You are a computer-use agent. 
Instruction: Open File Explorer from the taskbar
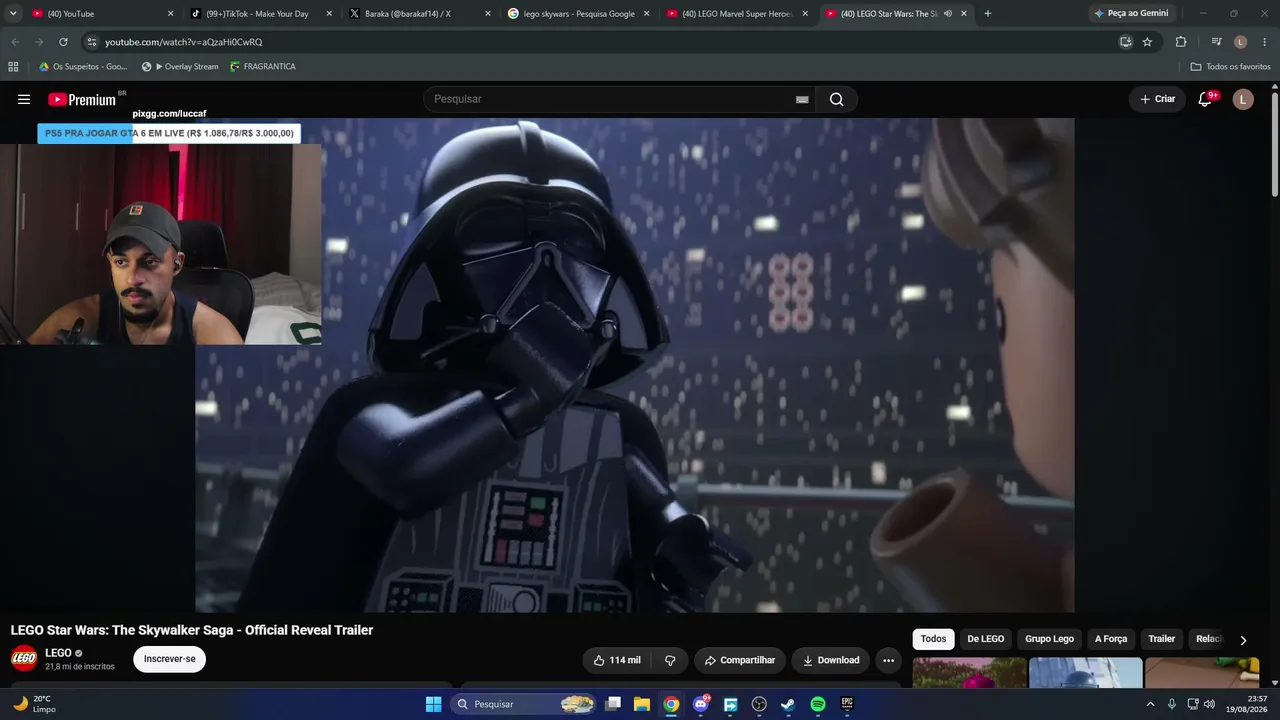(x=642, y=704)
